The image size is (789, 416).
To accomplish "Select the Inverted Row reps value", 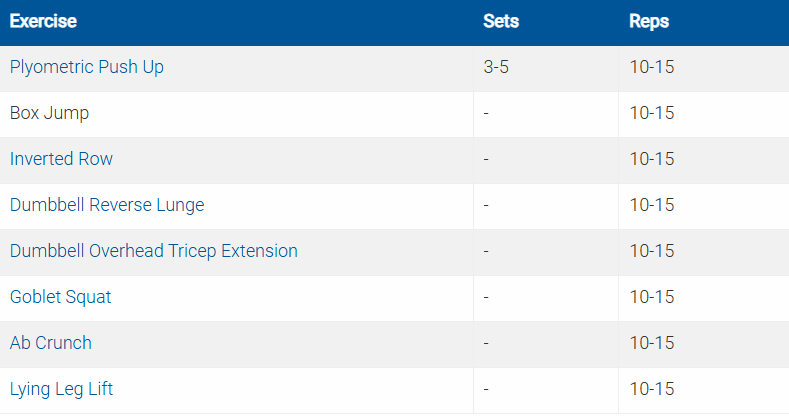I will 652,159.
